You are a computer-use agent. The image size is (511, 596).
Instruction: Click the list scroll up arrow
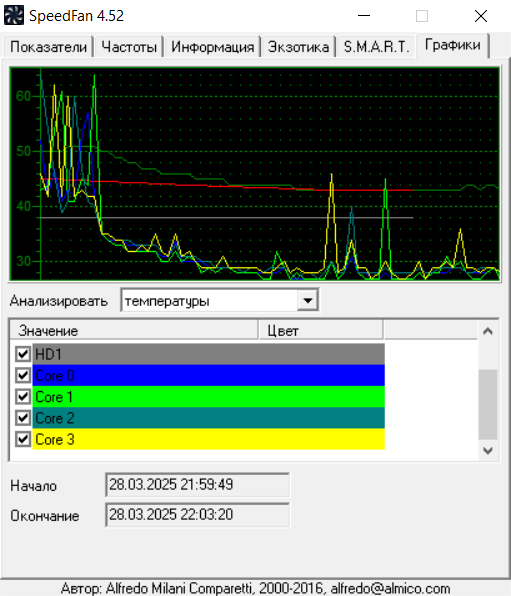(488, 331)
